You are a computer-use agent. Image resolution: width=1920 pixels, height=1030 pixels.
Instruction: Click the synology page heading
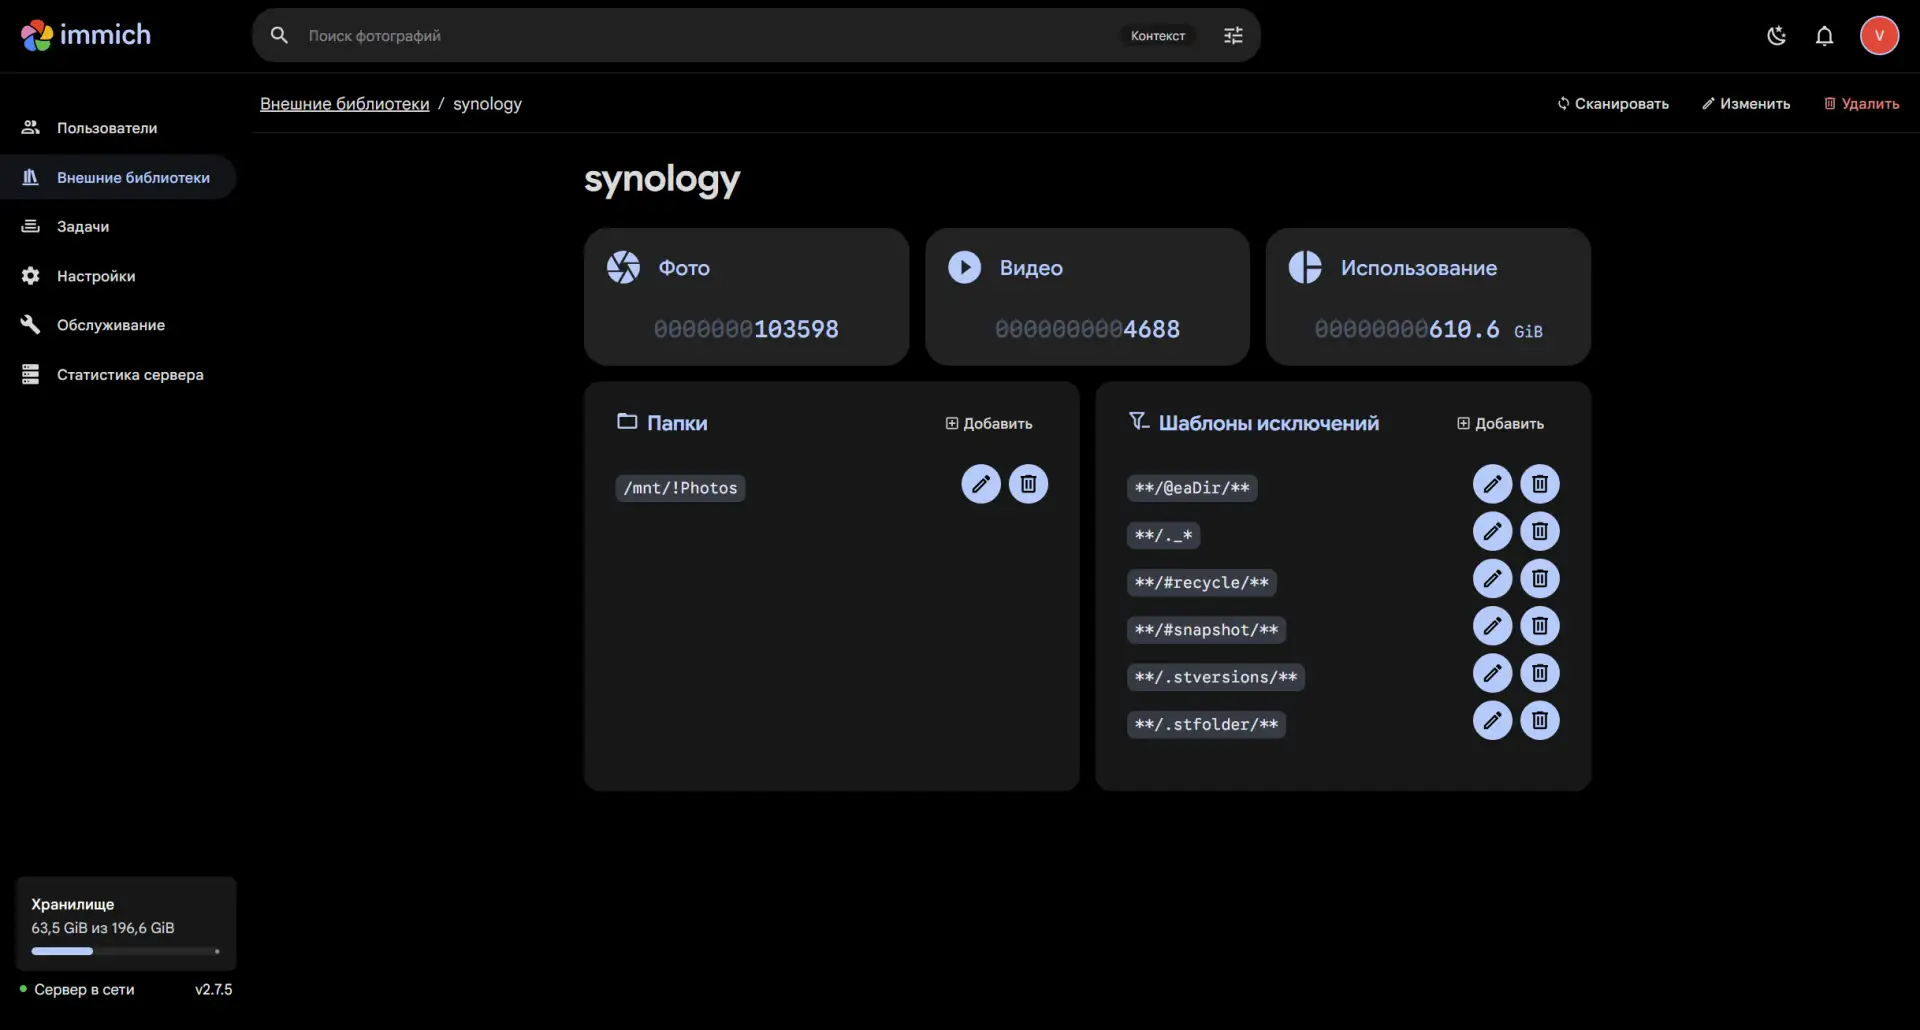[662, 180]
